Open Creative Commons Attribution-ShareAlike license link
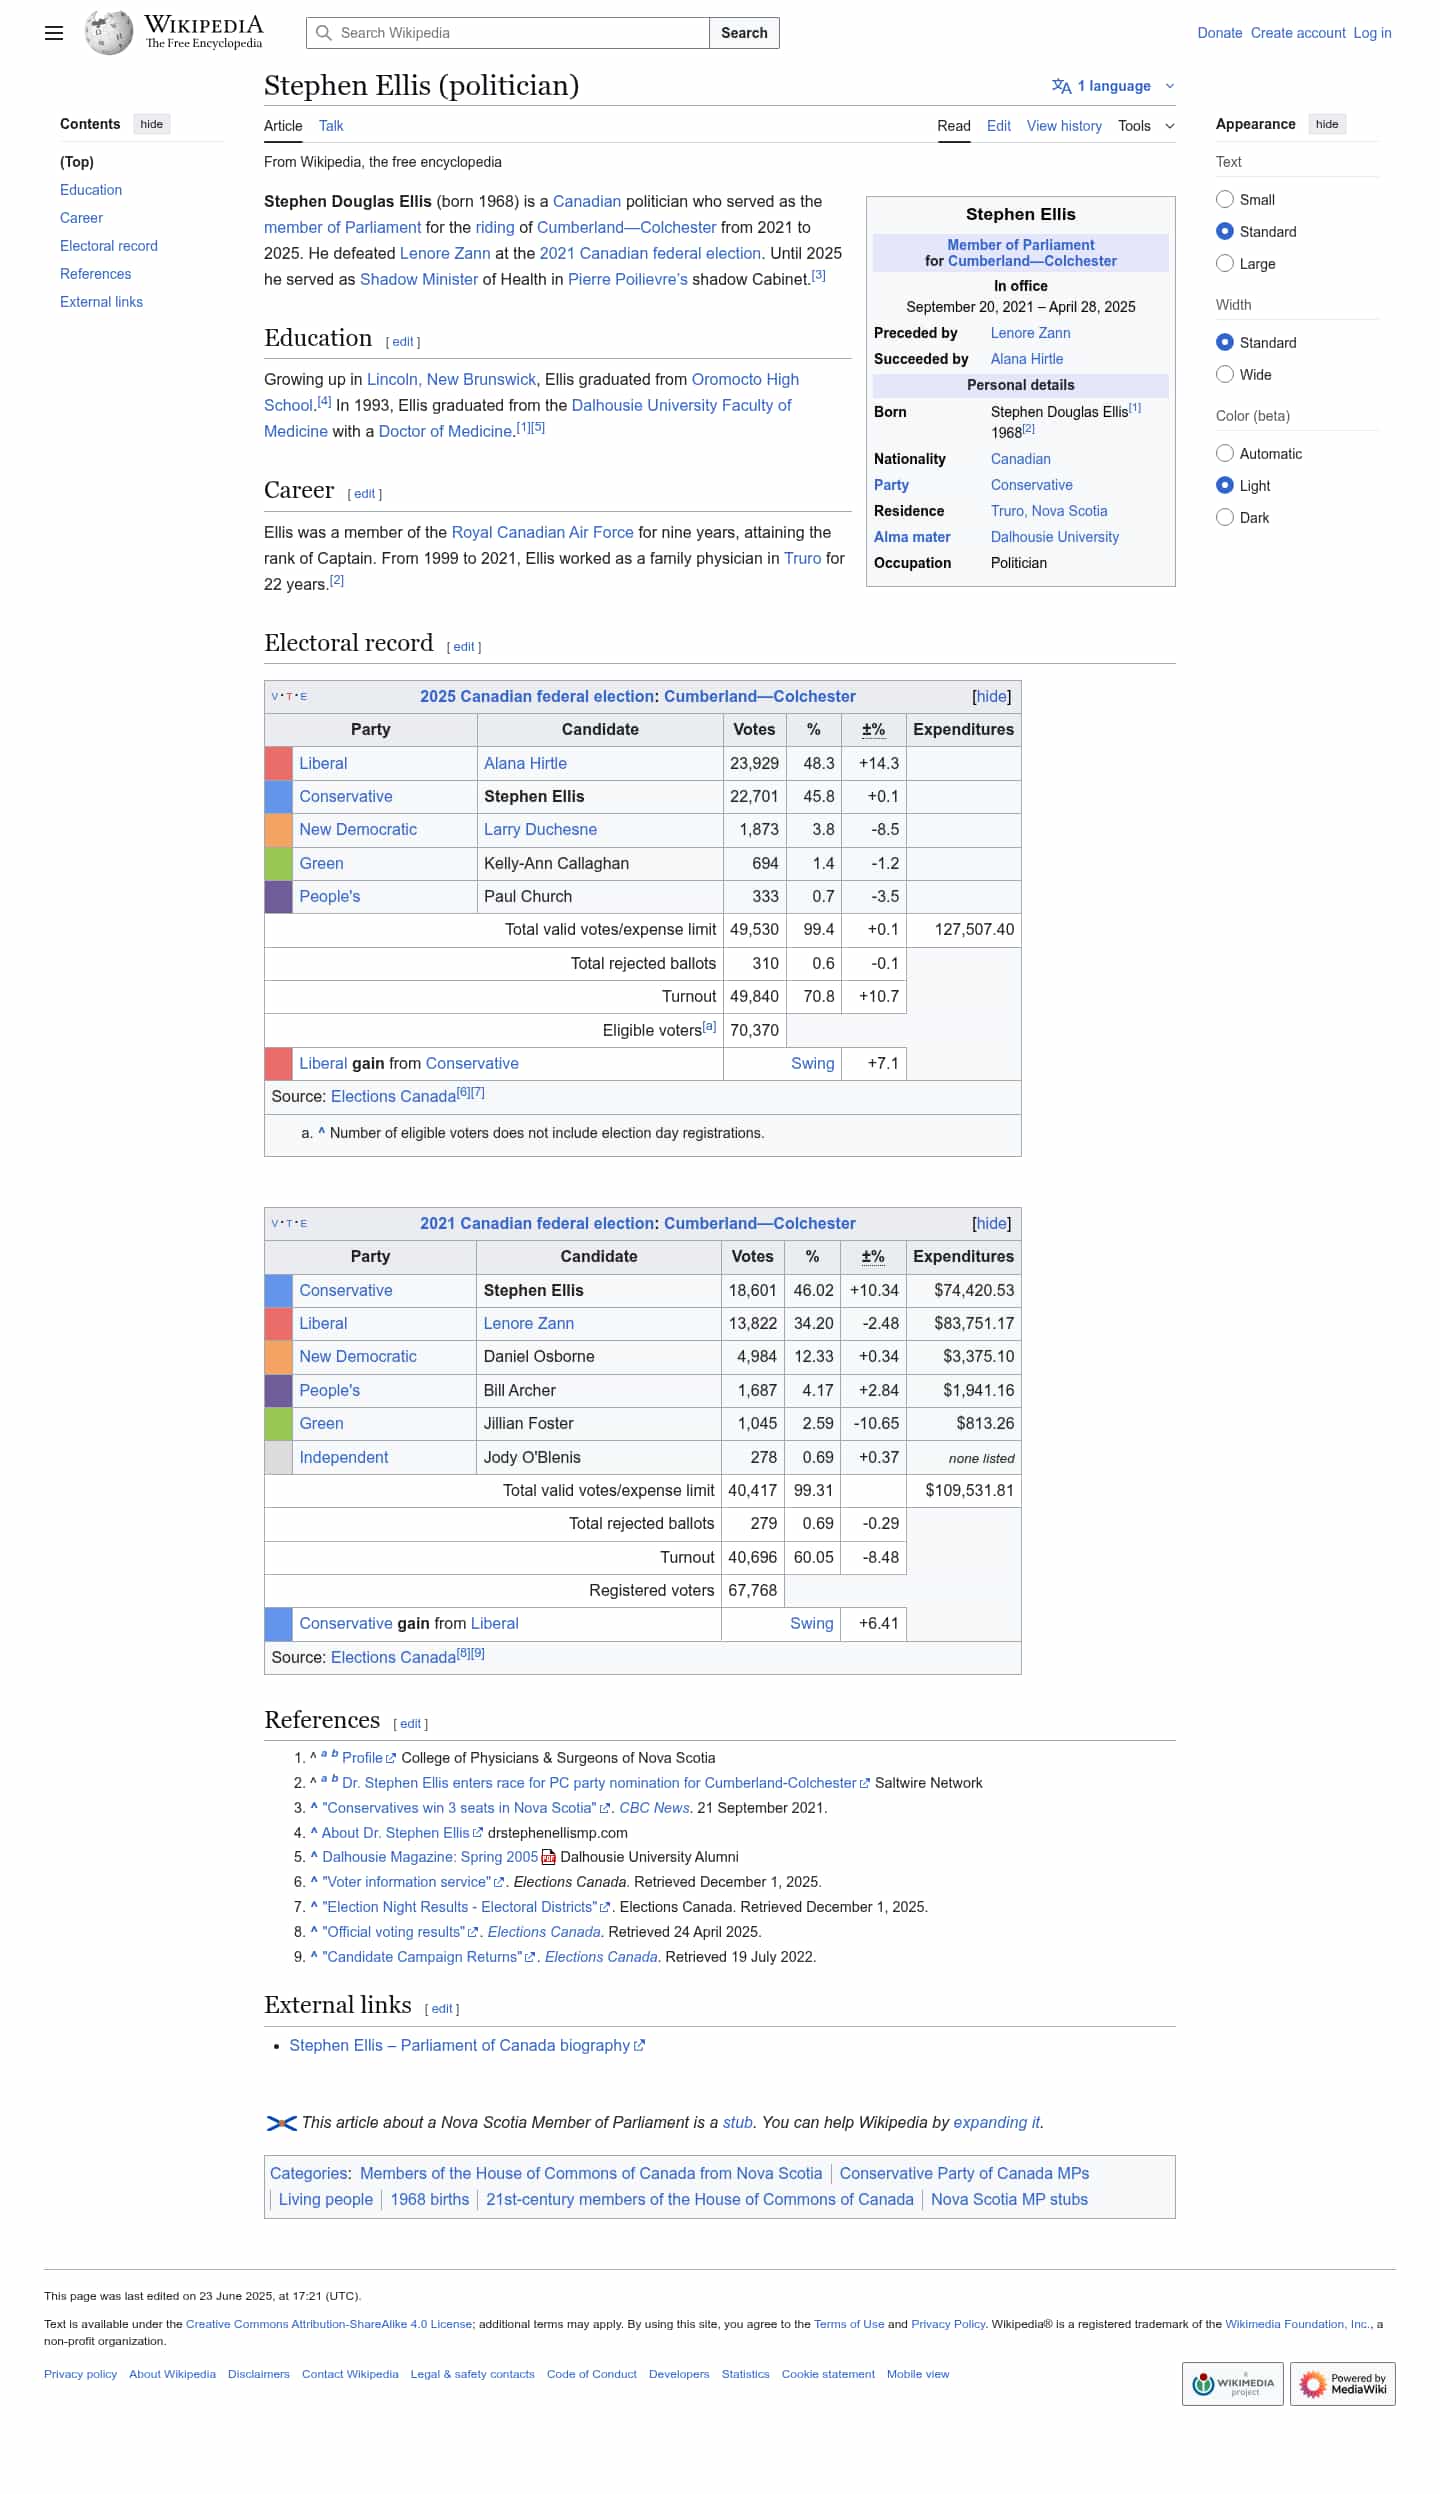Screen dimensions: 1440x2494 coord(329,2324)
